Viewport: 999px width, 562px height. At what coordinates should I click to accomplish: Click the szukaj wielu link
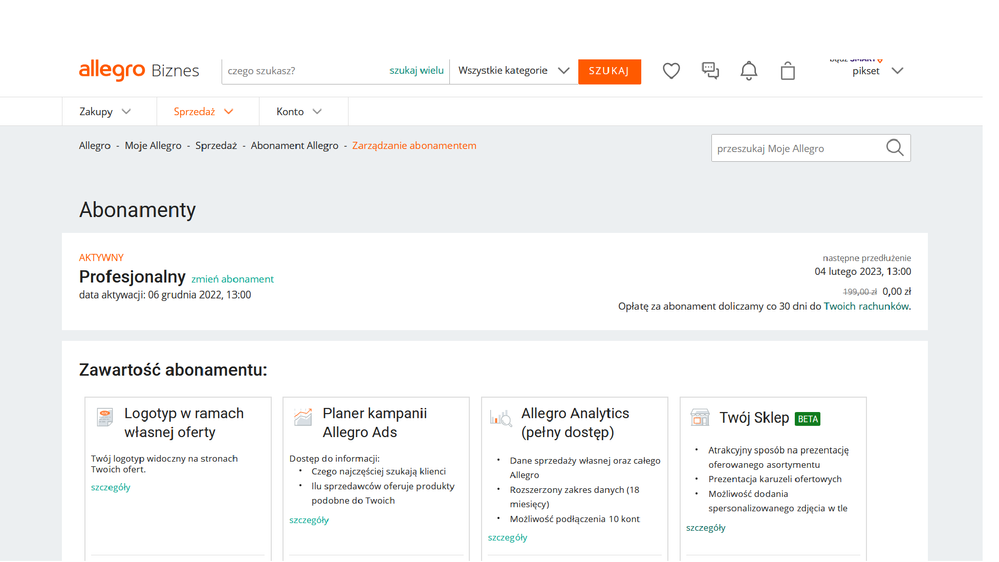click(416, 71)
